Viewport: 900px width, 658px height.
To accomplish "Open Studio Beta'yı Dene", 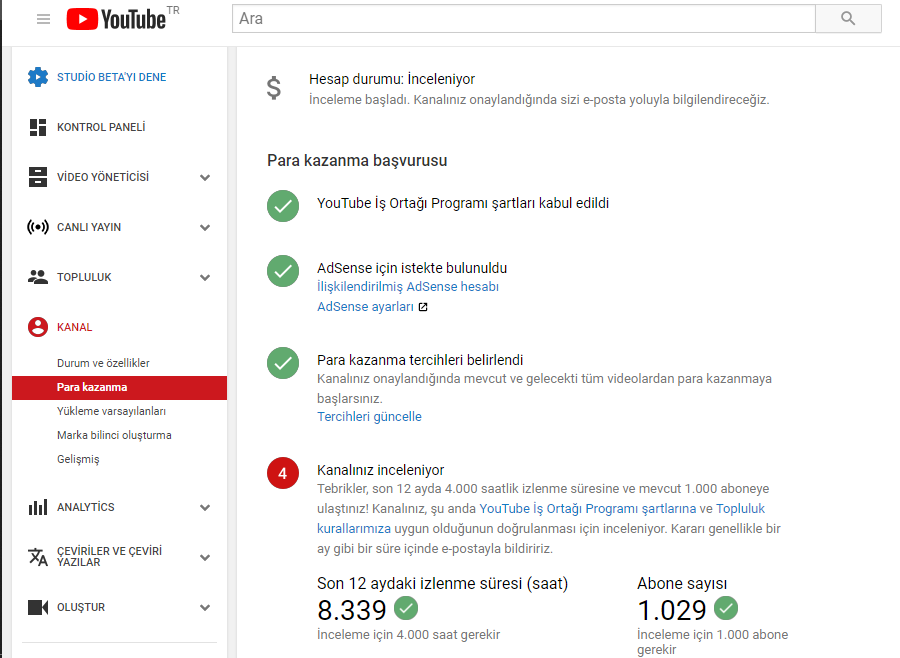I will coord(111,77).
